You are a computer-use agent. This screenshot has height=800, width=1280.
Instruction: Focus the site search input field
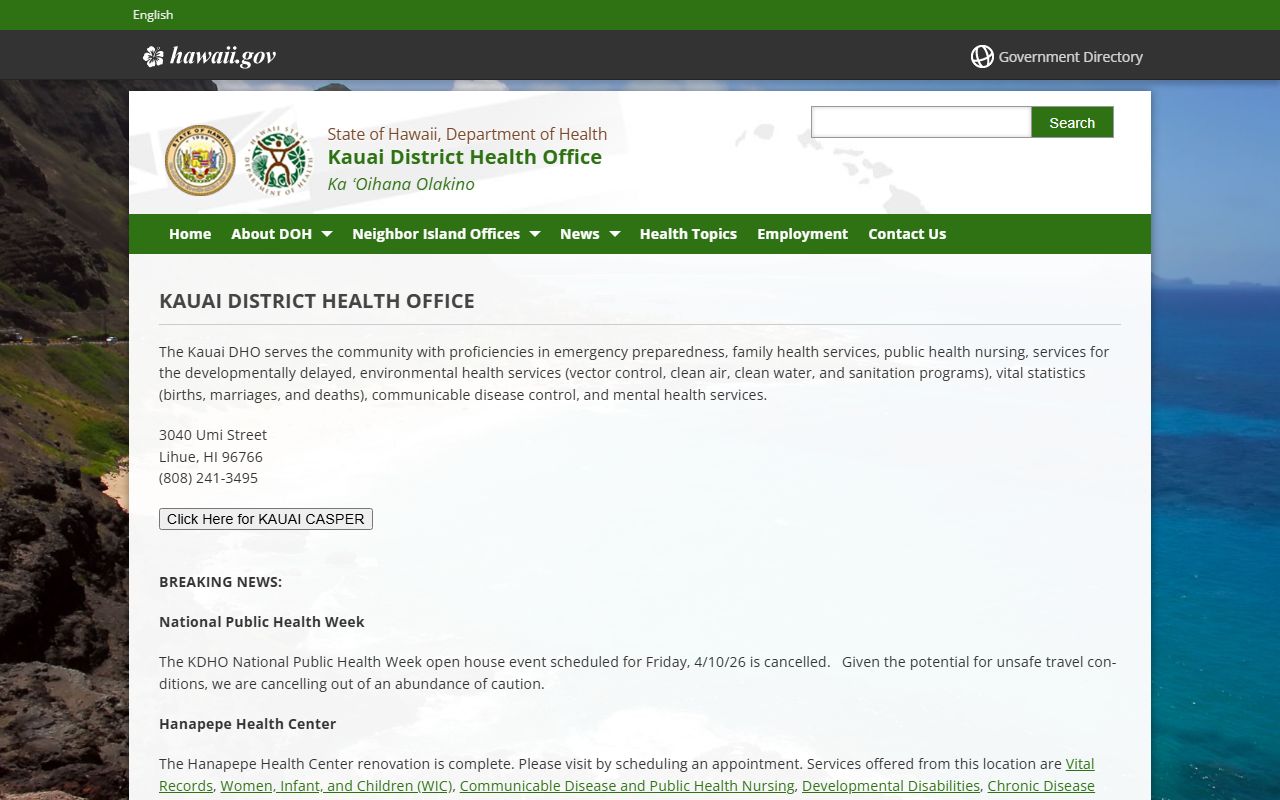(x=921, y=122)
